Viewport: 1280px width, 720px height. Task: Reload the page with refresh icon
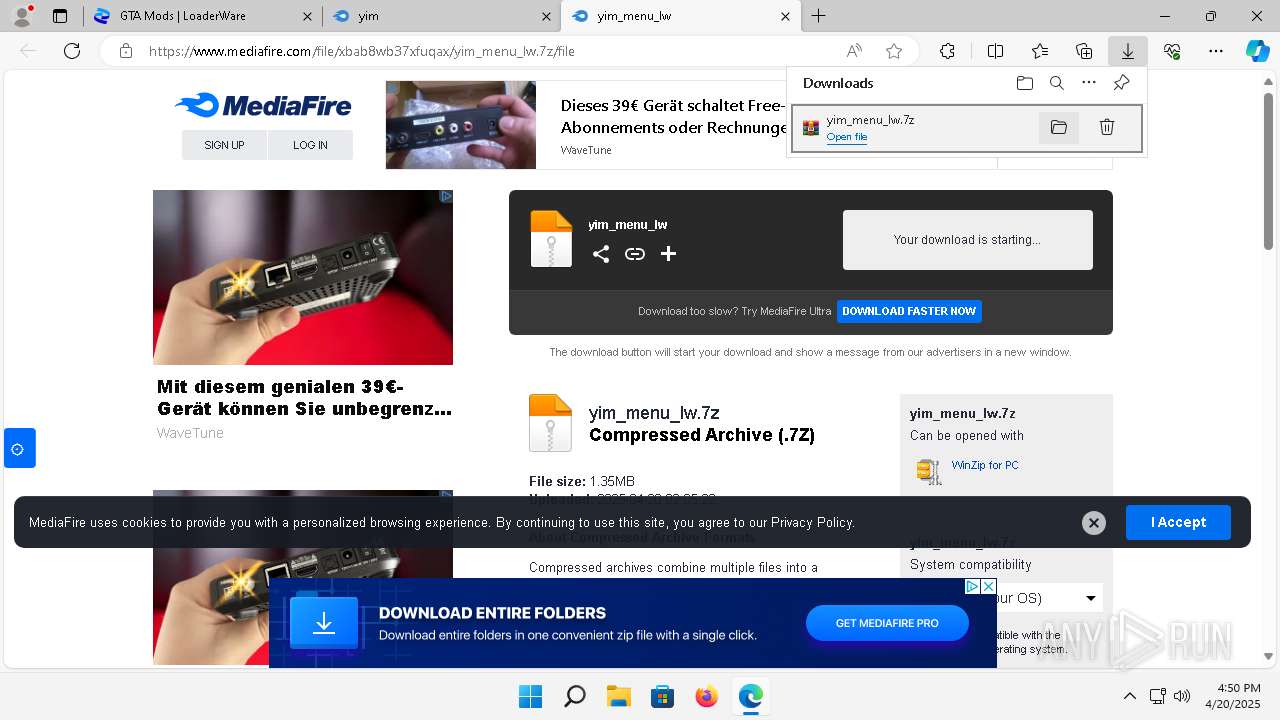(x=72, y=51)
